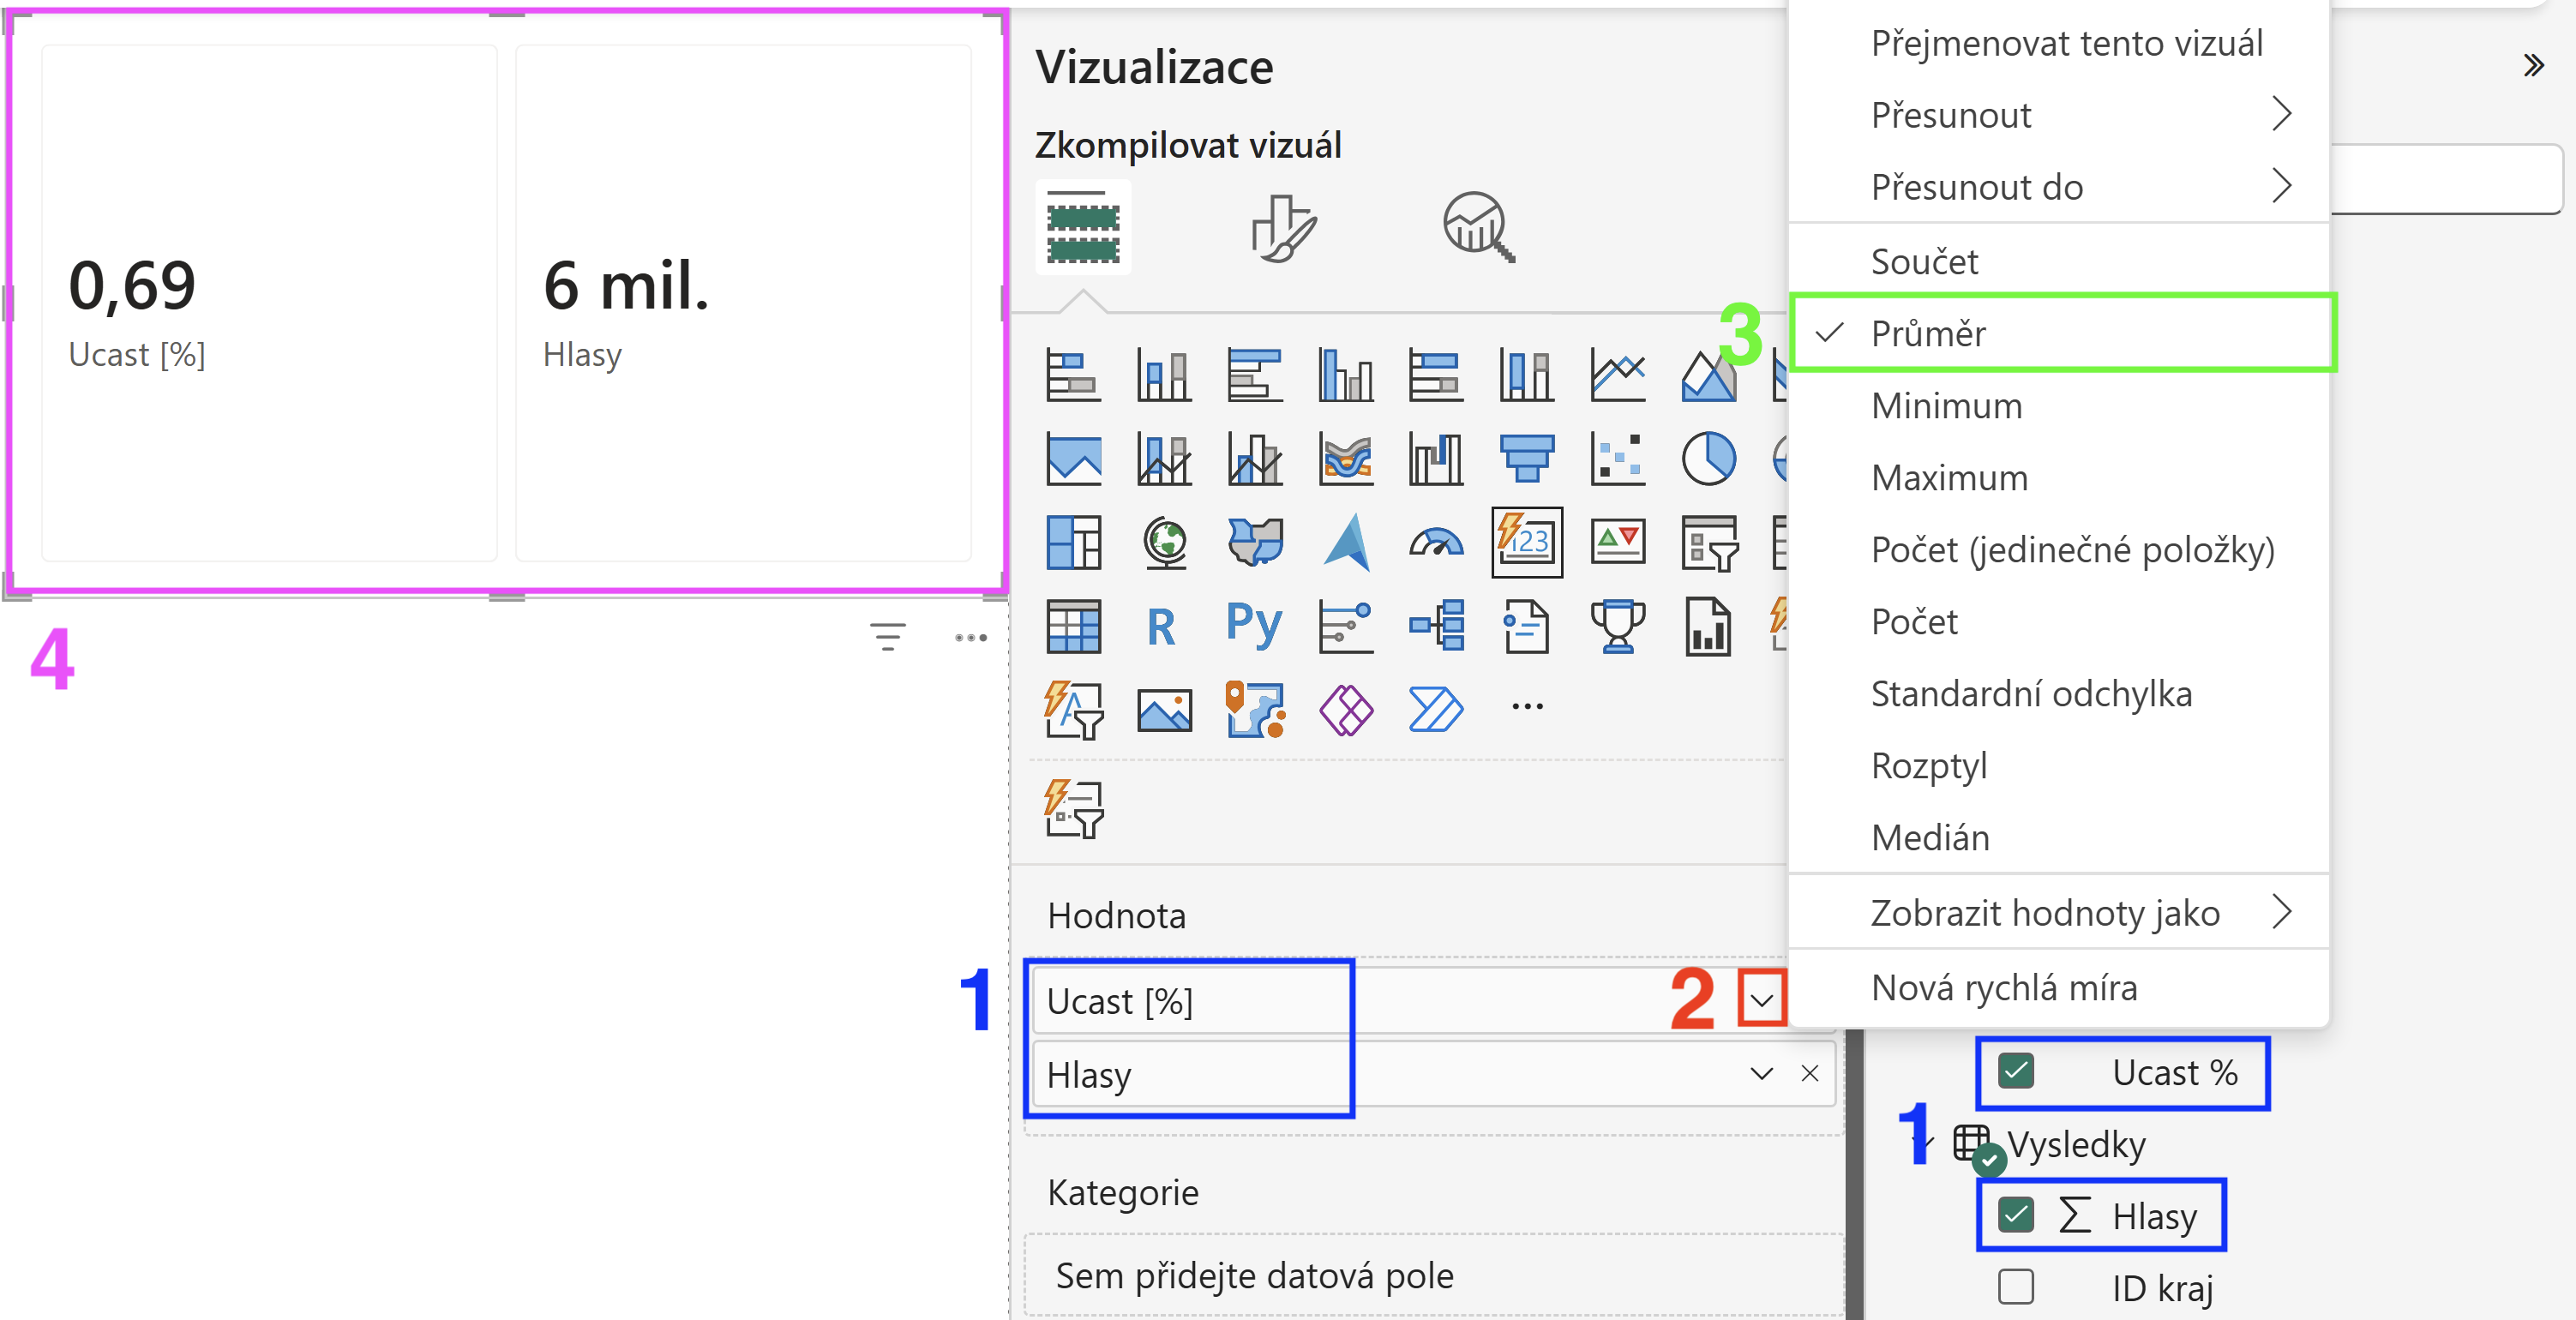
Task: Open the Analytics magnifier tab
Action: pos(1478,228)
